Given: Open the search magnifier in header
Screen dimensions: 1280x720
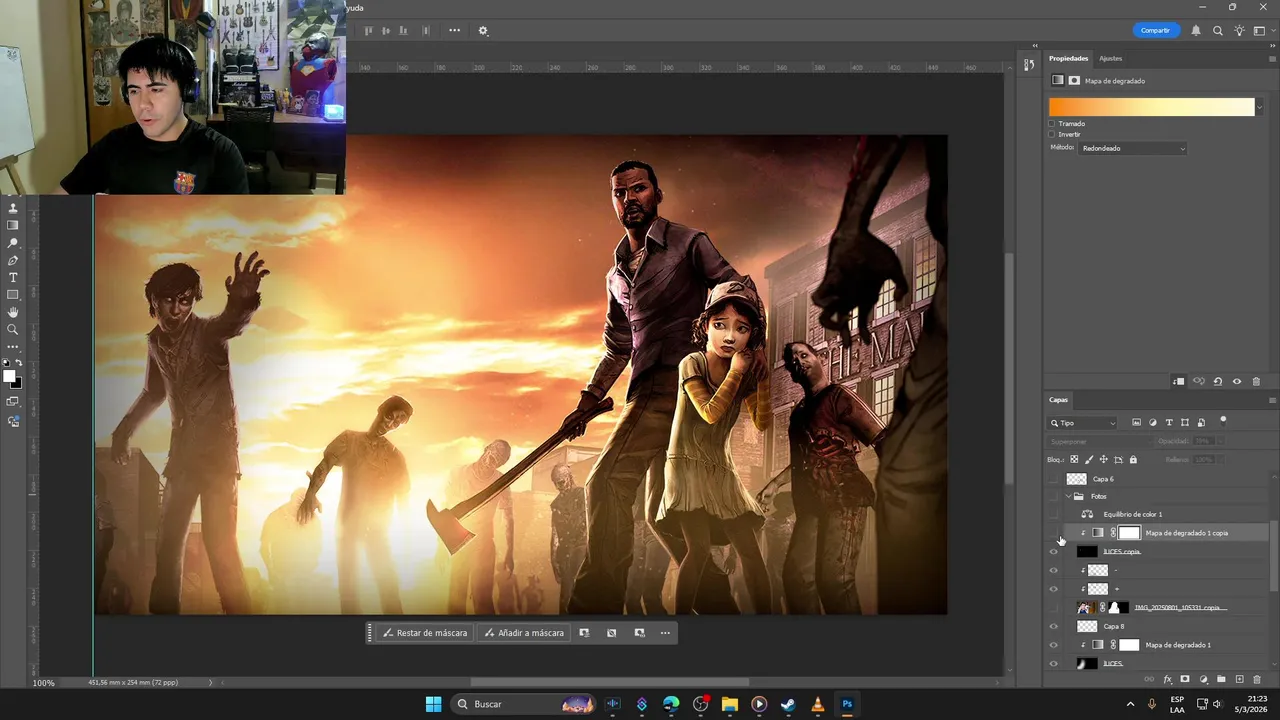Looking at the screenshot, I should (x=1218, y=31).
